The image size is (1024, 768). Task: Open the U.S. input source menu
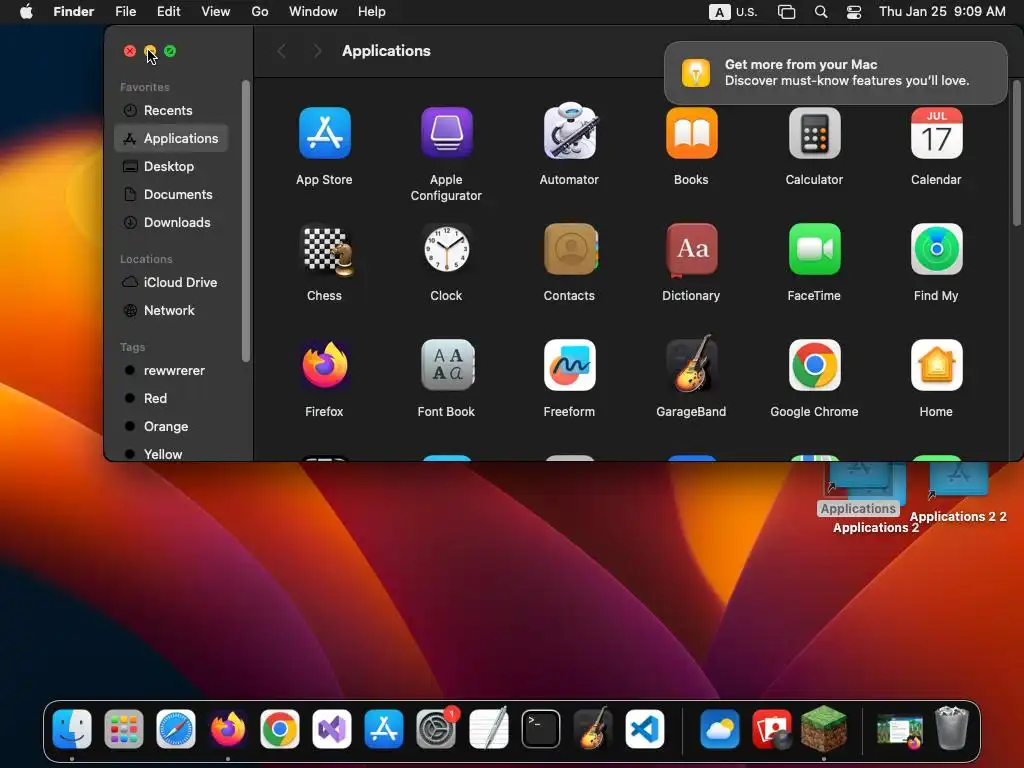(733, 12)
